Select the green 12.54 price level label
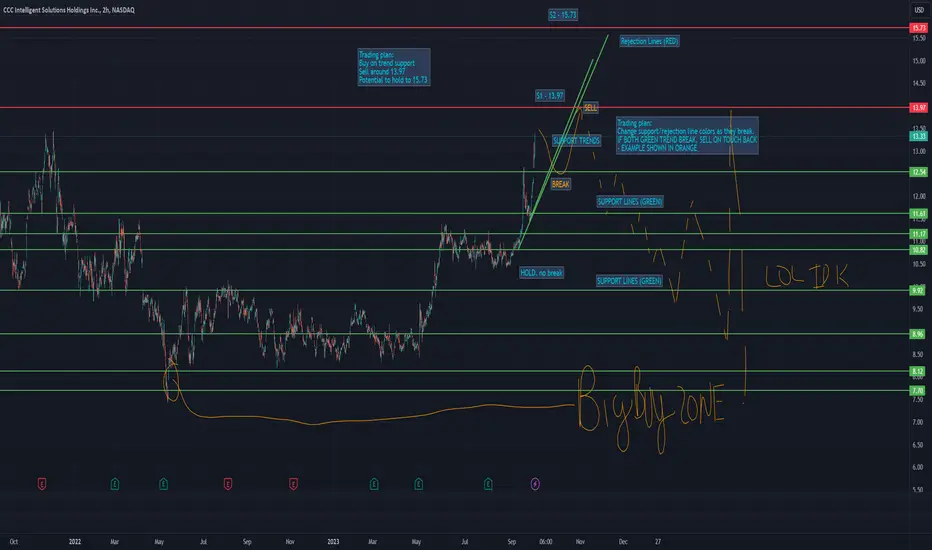932x550 pixels. (919, 172)
